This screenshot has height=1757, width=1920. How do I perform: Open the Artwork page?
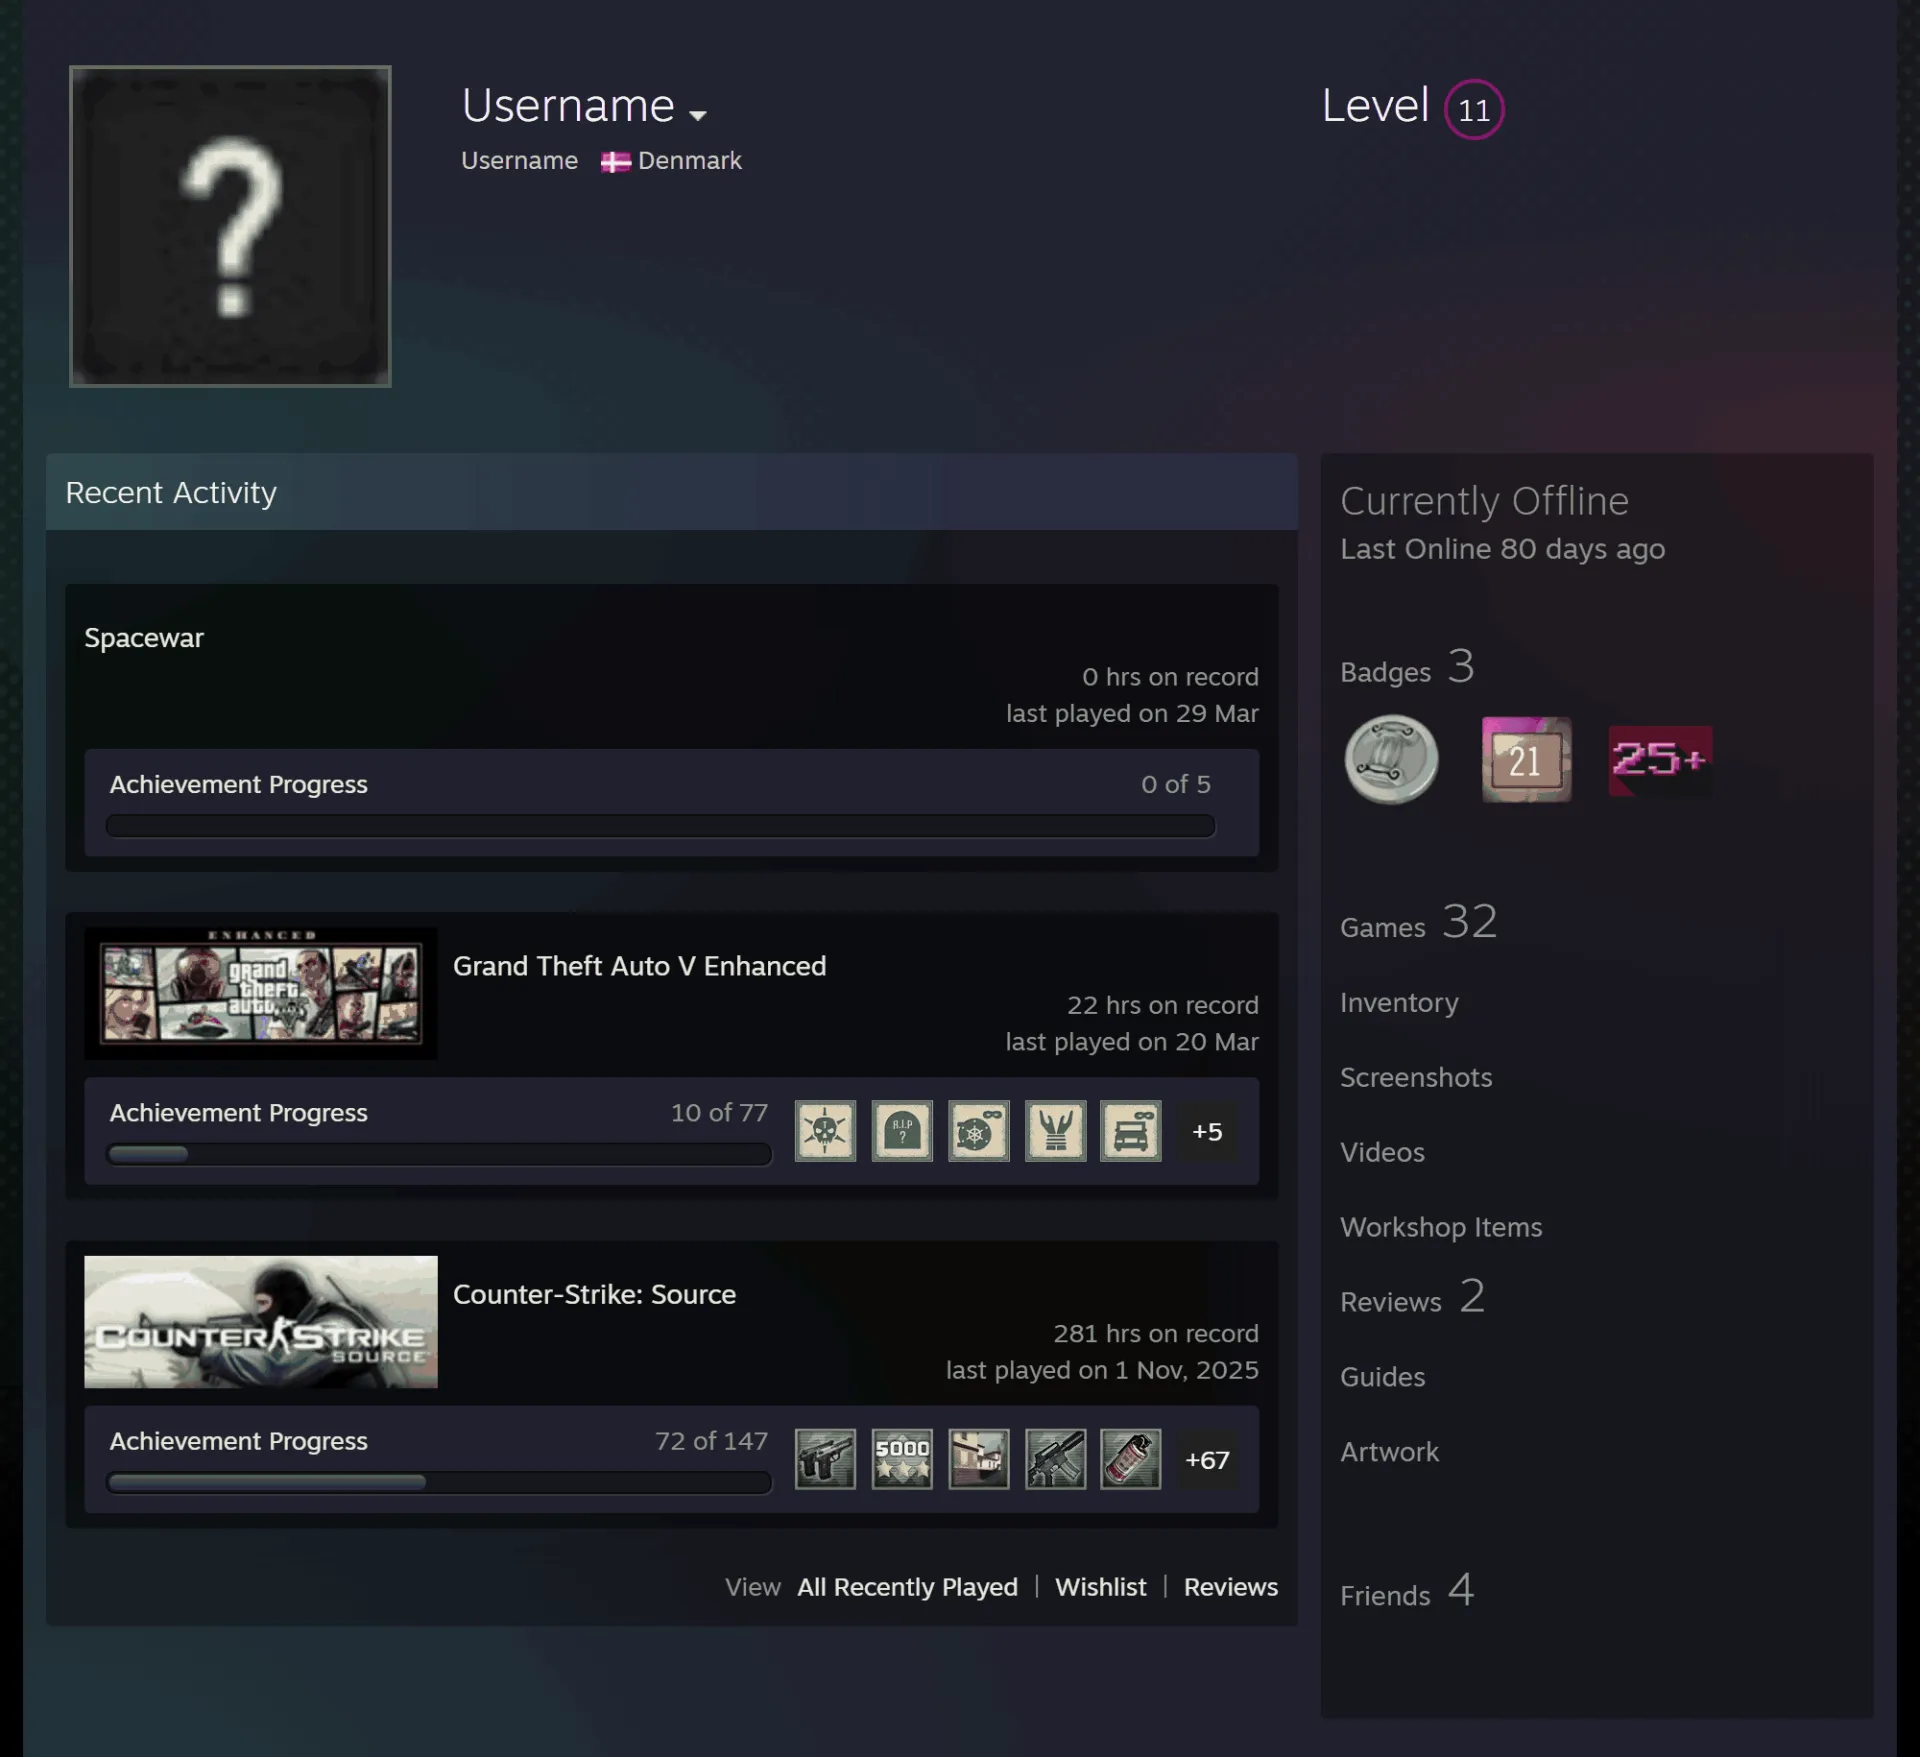click(x=1389, y=1452)
